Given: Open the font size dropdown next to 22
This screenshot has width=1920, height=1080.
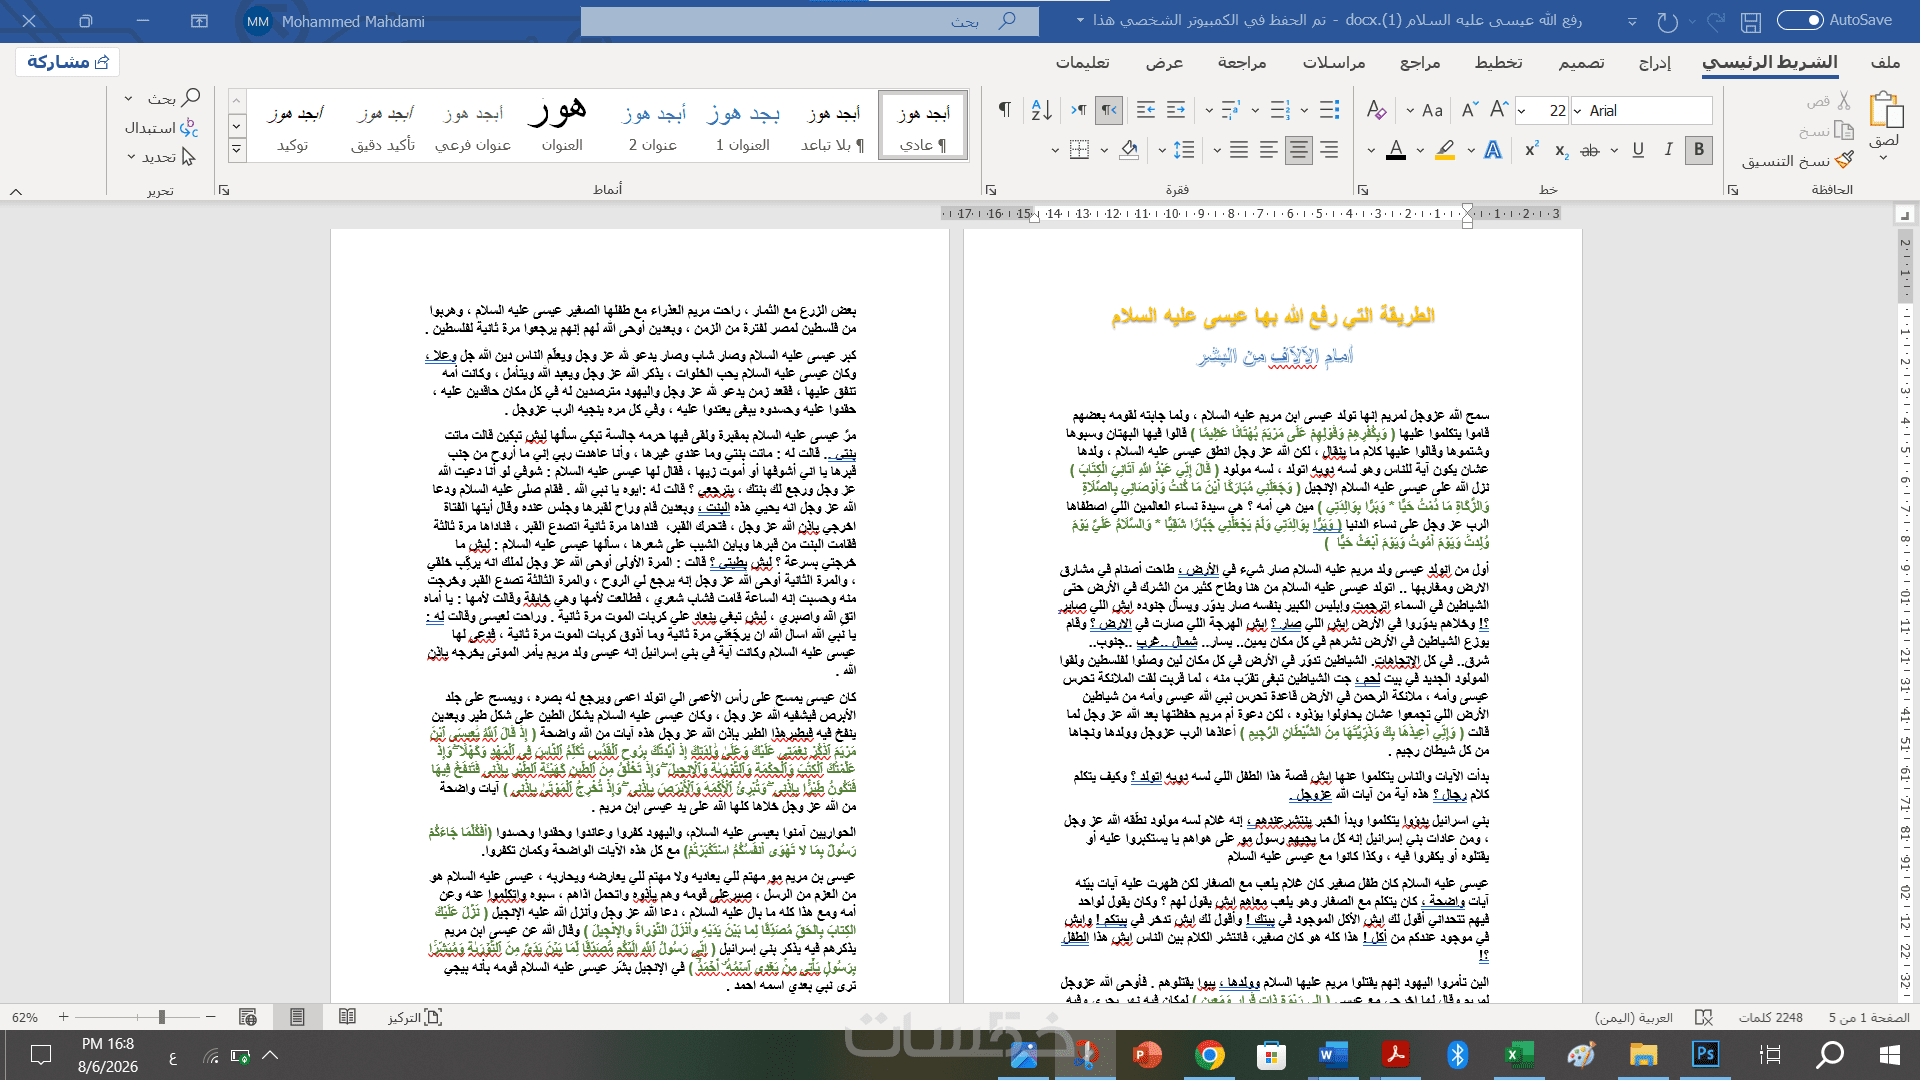Looking at the screenshot, I should click(x=1522, y=111).
